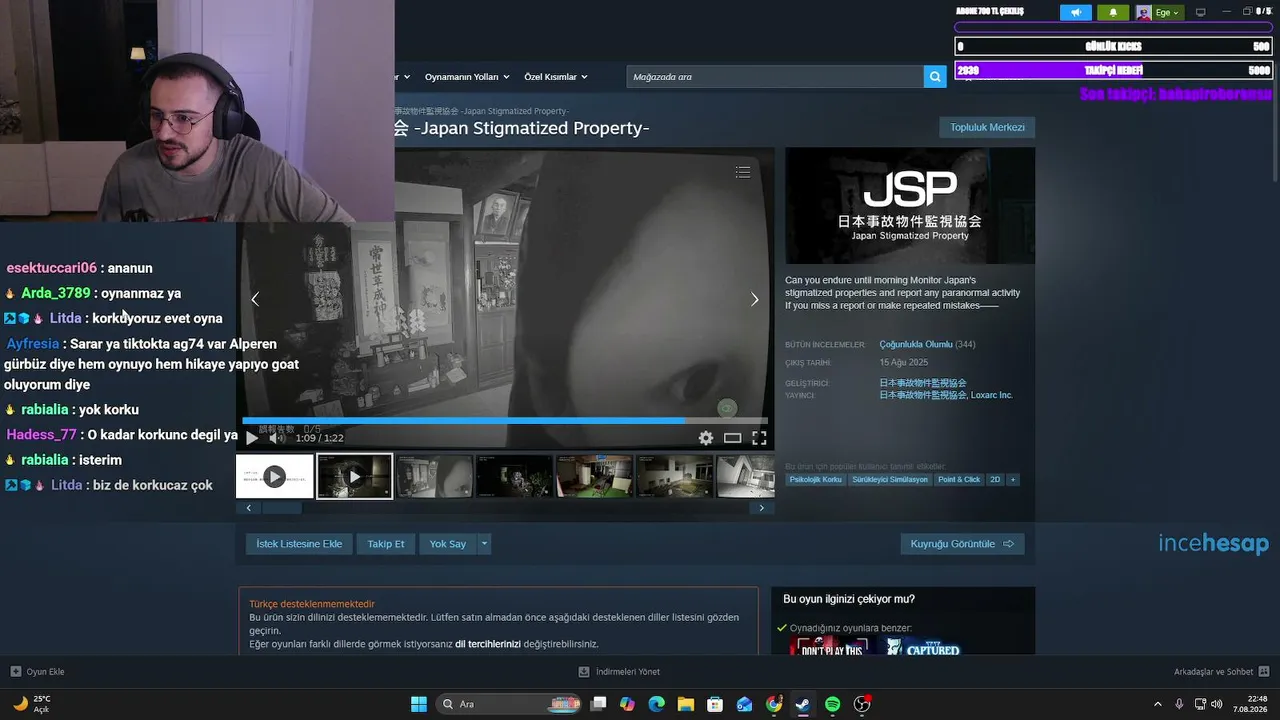Open Microsoft Edge from taskbar
This screenshot has width=1280, height=720.
click(656, 704)
